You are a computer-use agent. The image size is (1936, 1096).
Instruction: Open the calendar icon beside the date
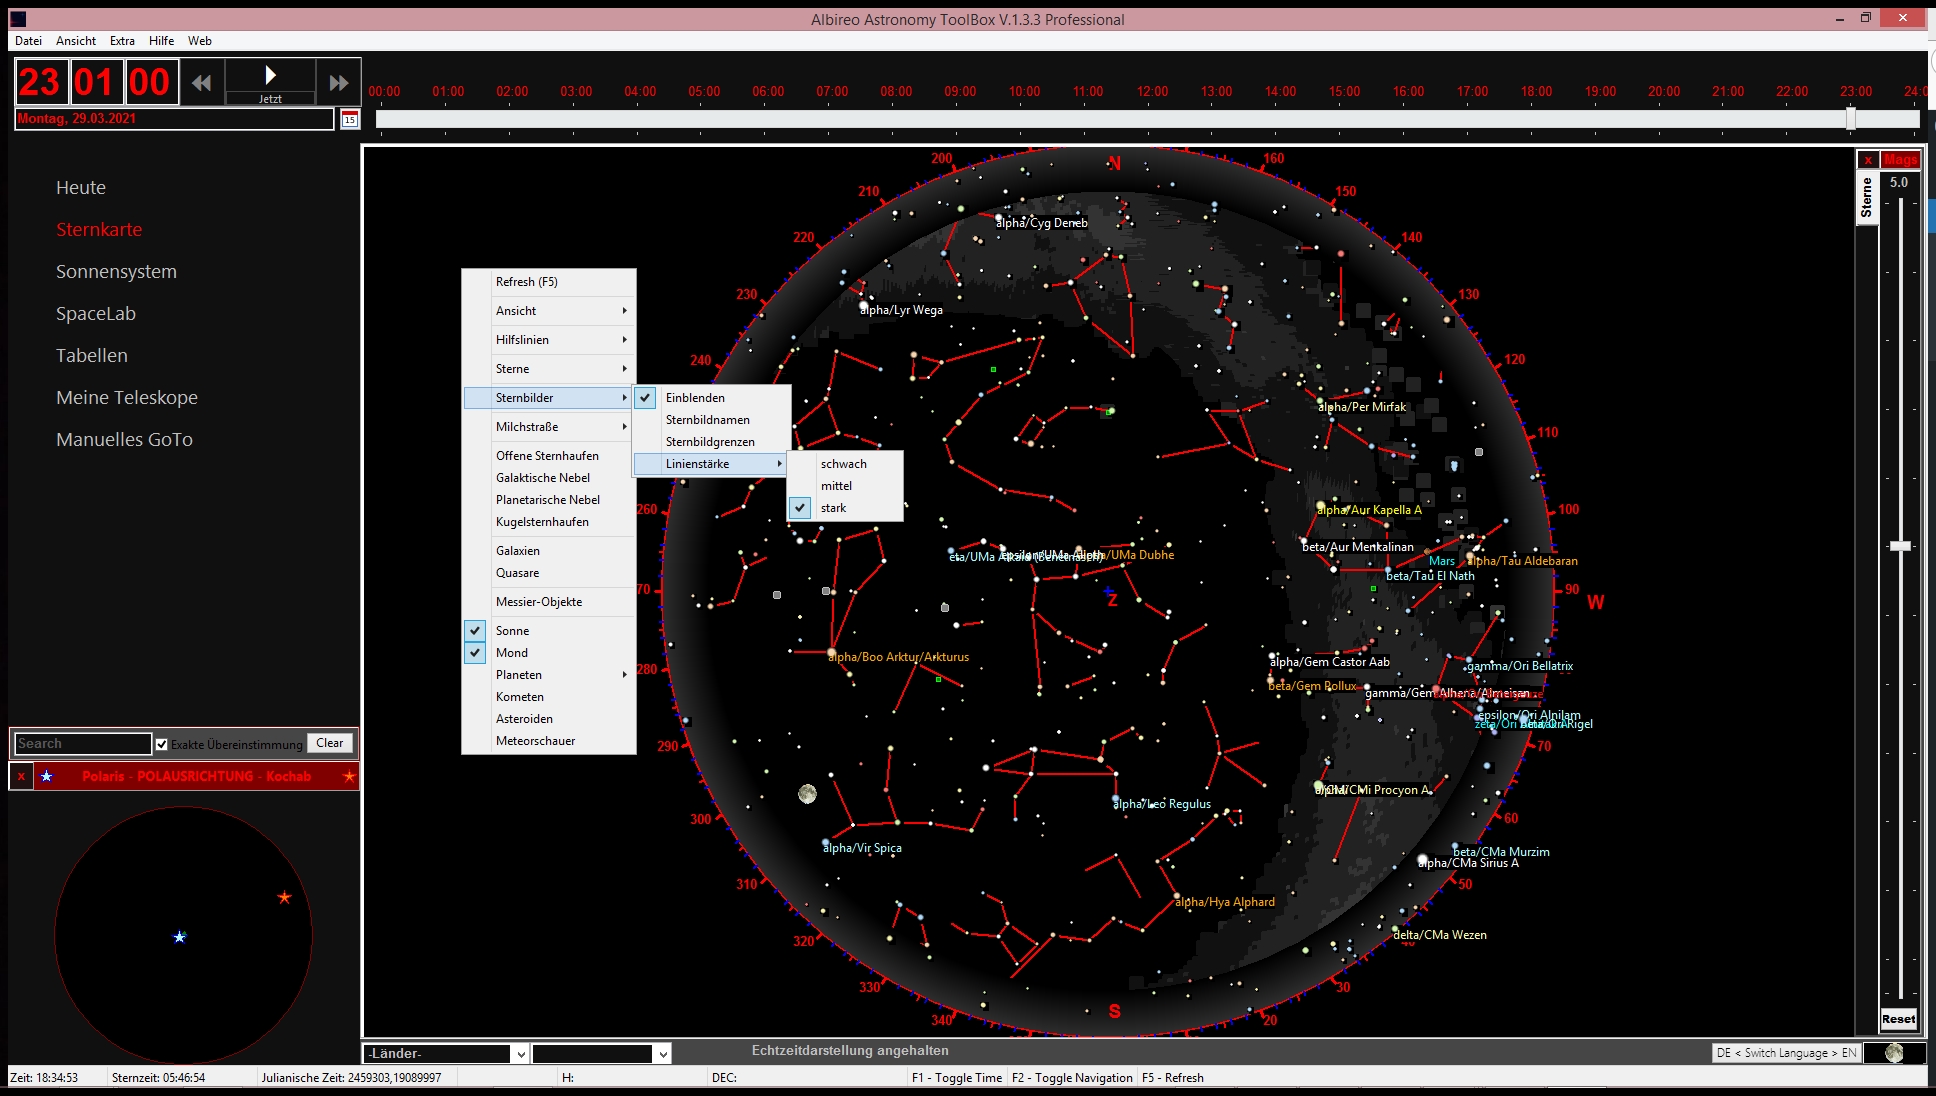tap(350, 119)
